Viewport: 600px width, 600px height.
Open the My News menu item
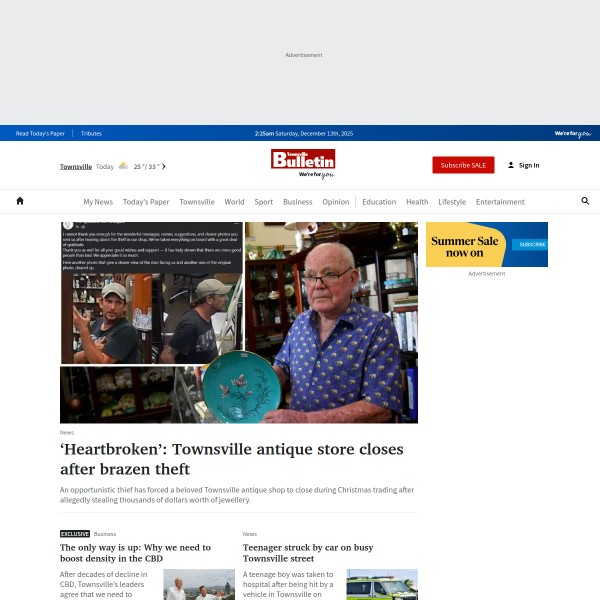pos(98,202)
